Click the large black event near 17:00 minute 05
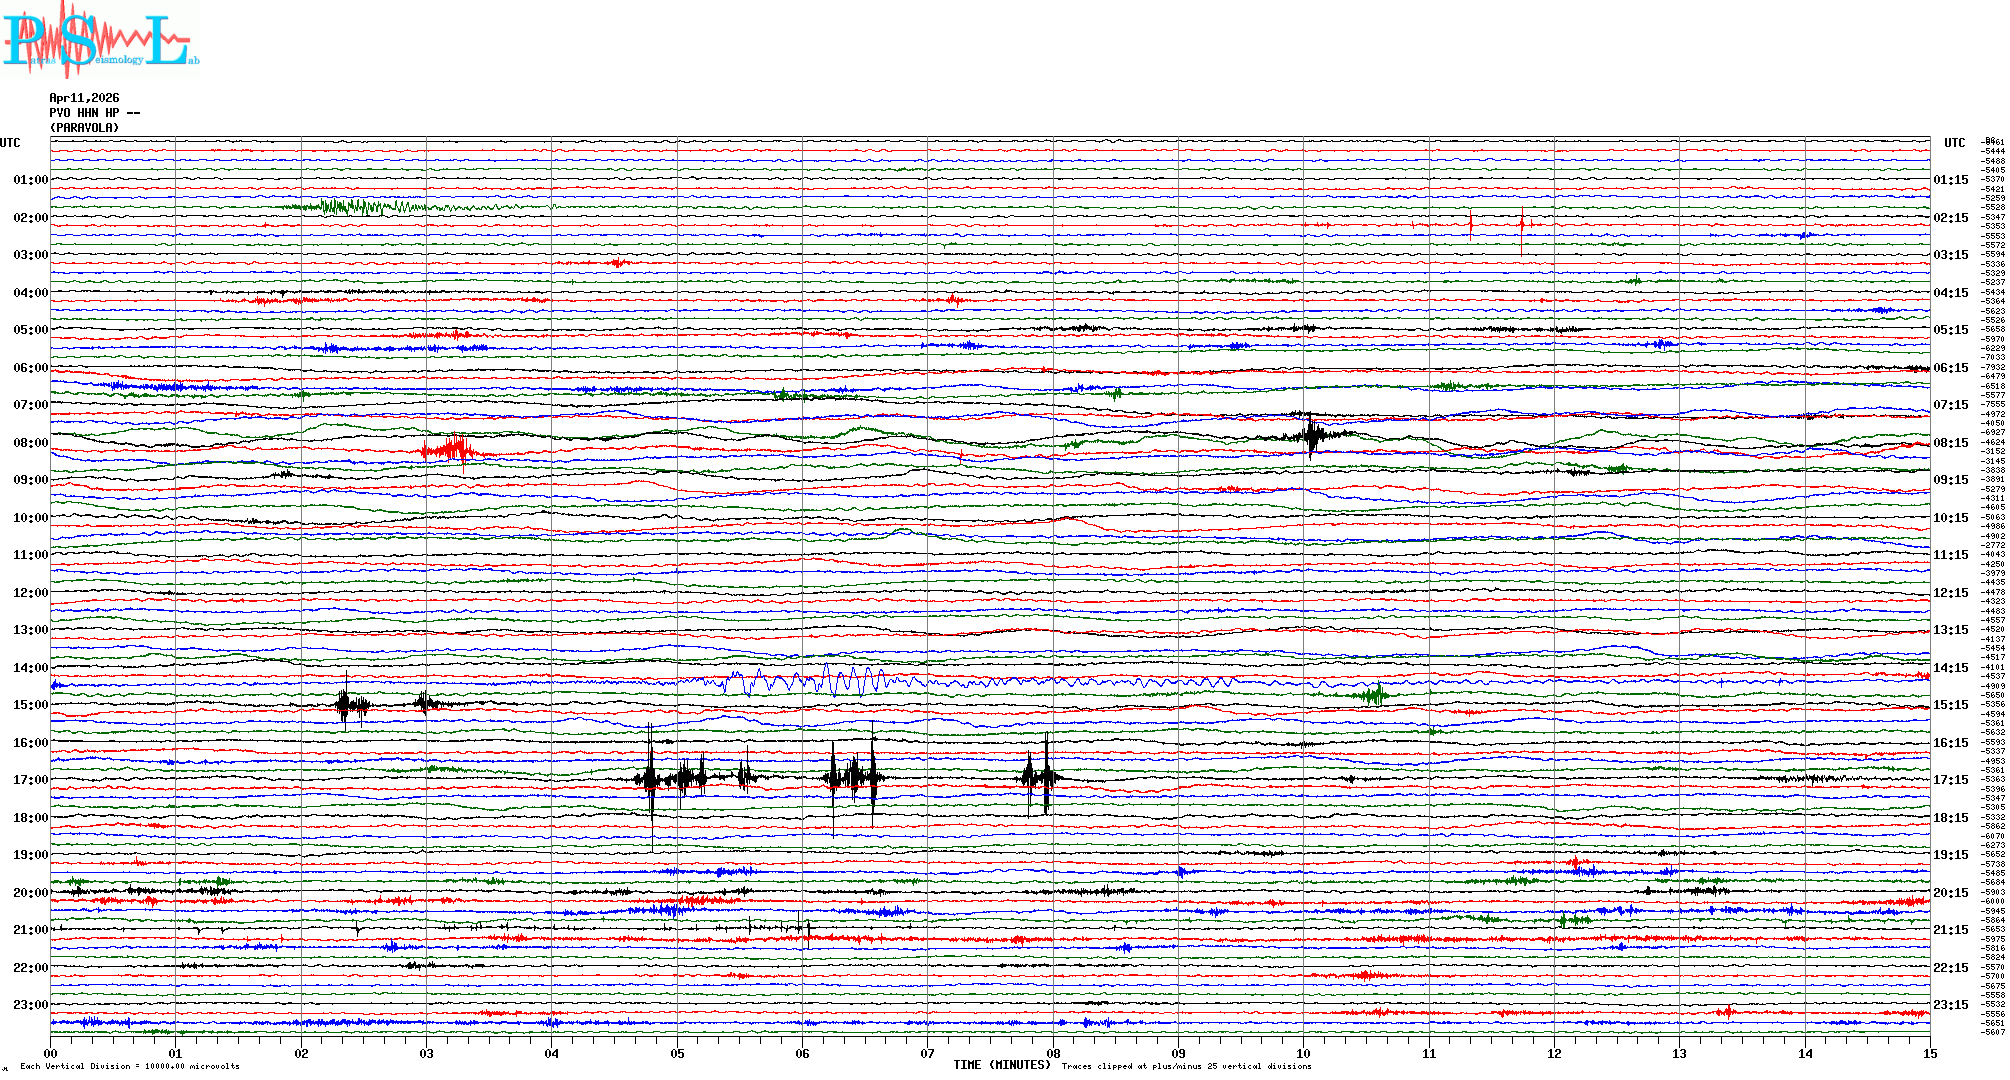 [651, 778]
